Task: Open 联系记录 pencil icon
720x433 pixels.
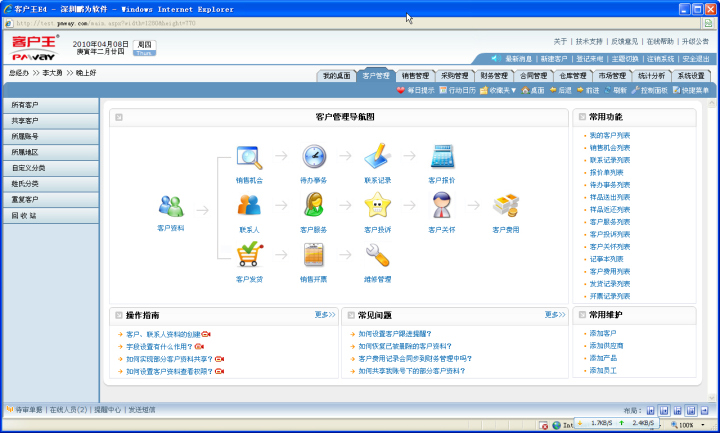Action: [x=377, y=158]
